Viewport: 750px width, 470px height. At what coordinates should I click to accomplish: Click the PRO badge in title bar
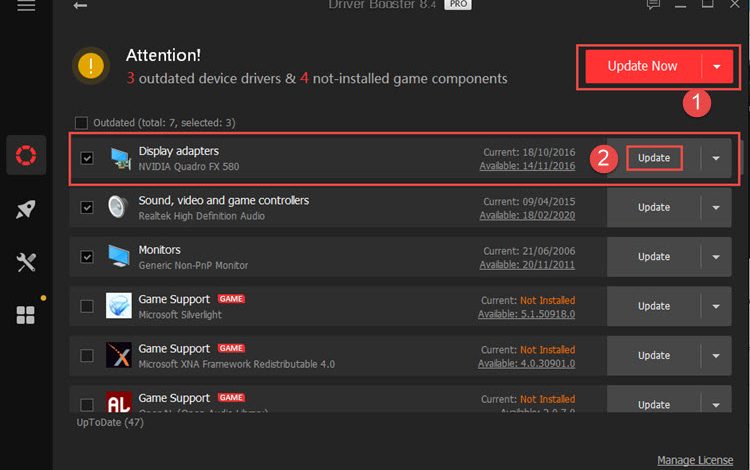(458, 4)
